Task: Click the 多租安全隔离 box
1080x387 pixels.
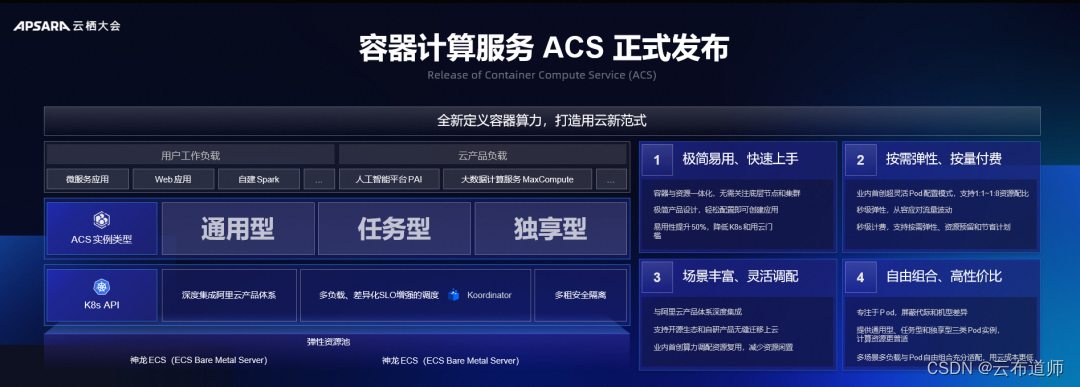Action: (581, 295)
